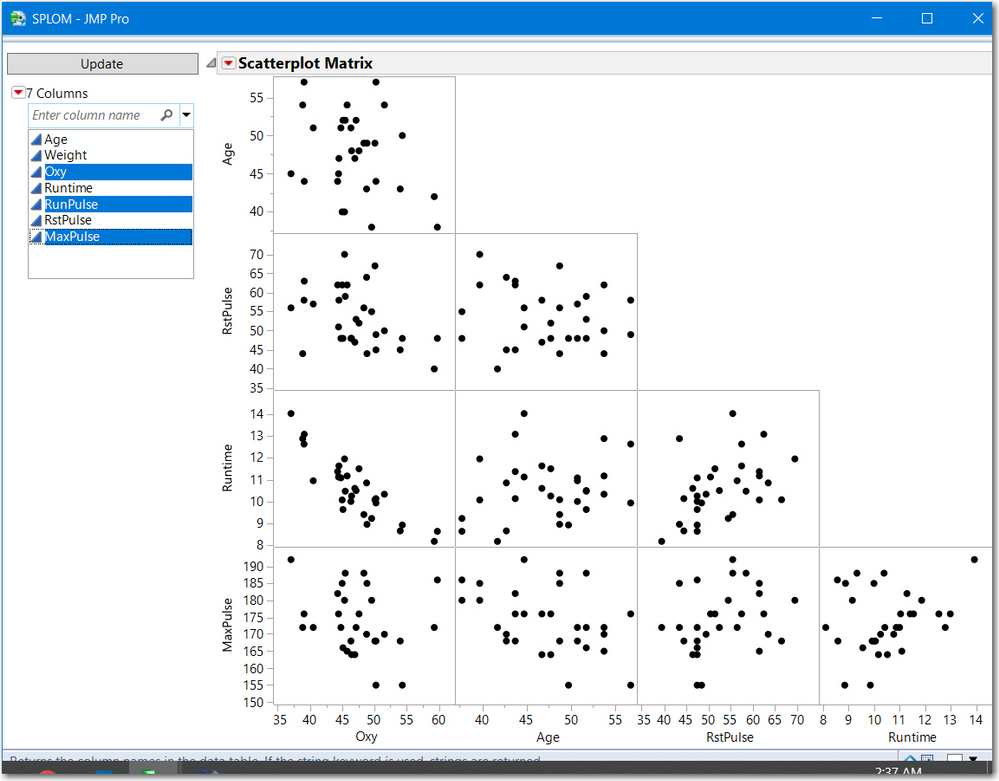Click the continuous-data icon beside Runtime
This screenshot has width=999, height=781.
pos(35,187)
